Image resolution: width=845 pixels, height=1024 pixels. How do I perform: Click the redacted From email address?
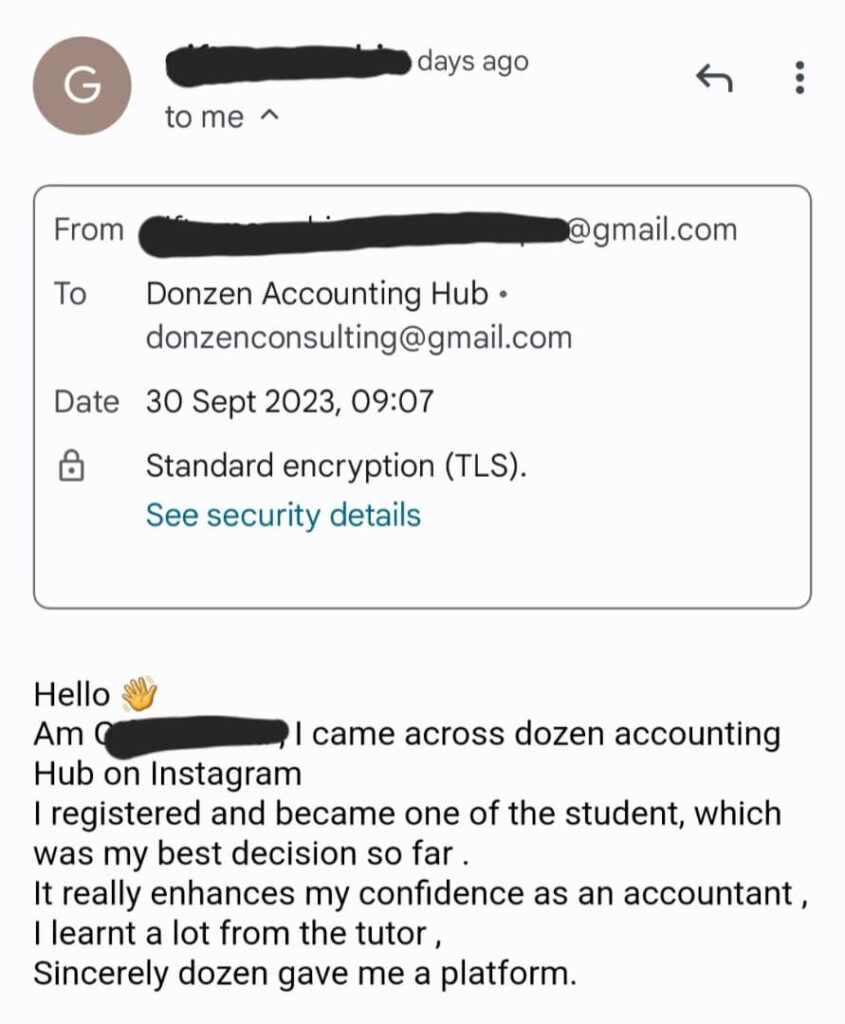tap(353, 233)
